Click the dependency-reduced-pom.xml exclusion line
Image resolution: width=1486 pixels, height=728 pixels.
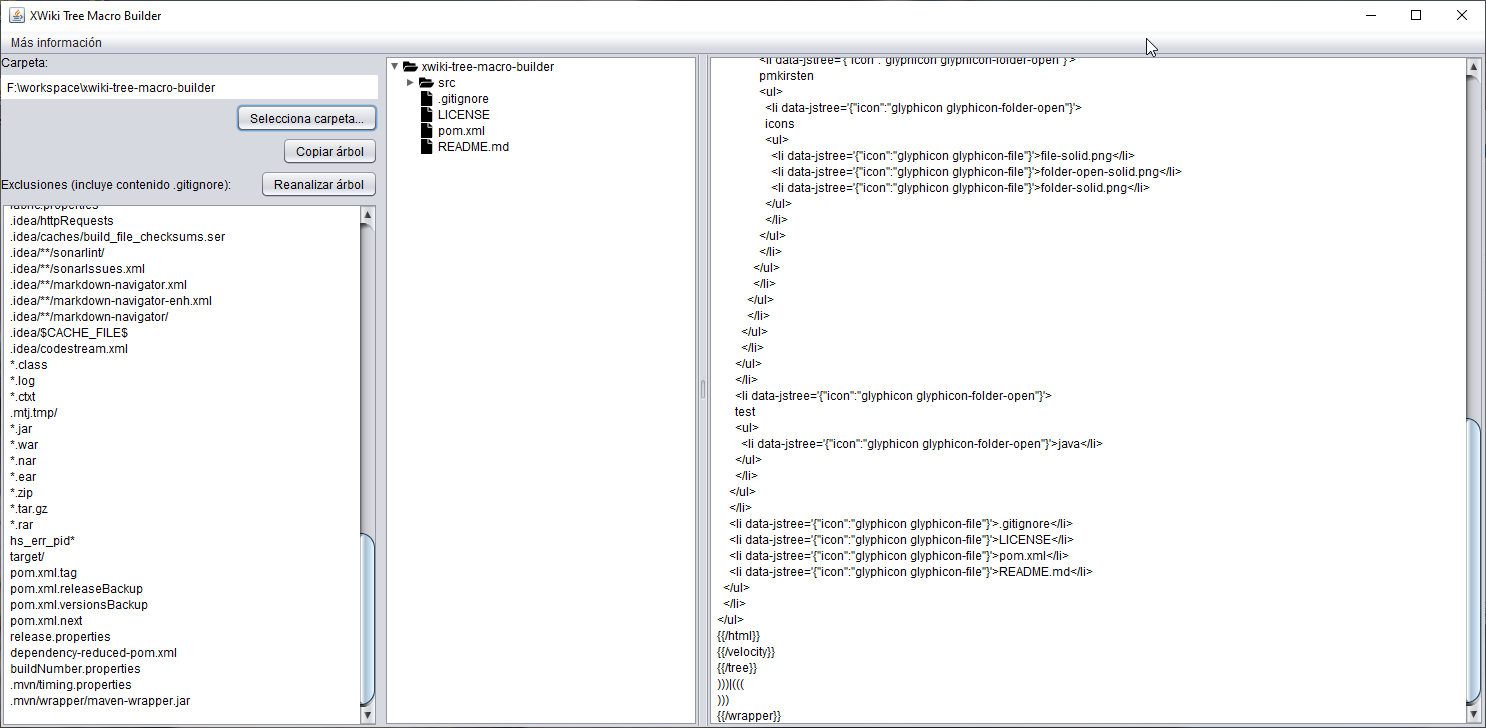coord(93,653)
